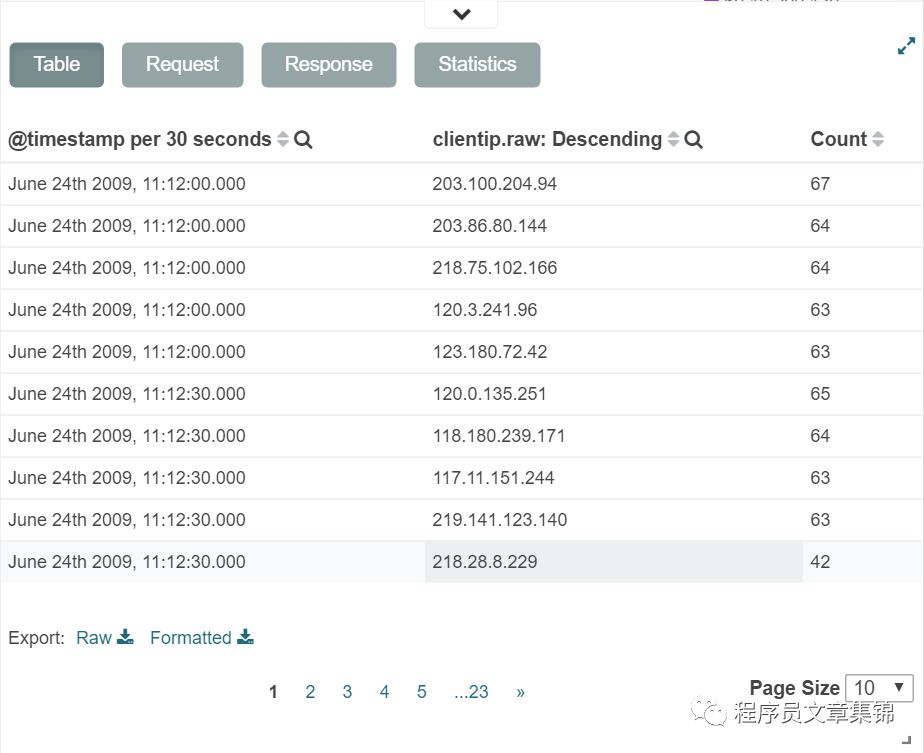Viewport: 924px width, 753px height.
Task: Collapse the panel using the top chevron
Action: [461, 14]
